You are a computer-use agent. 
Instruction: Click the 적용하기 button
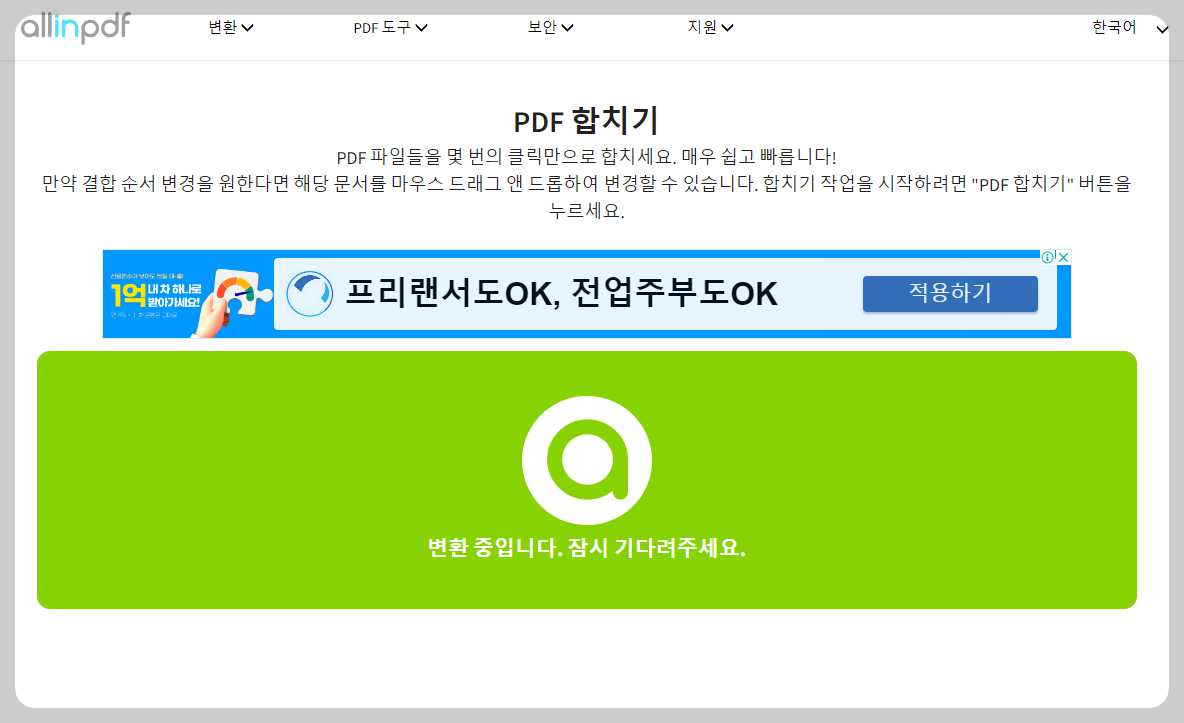point(949,293)
